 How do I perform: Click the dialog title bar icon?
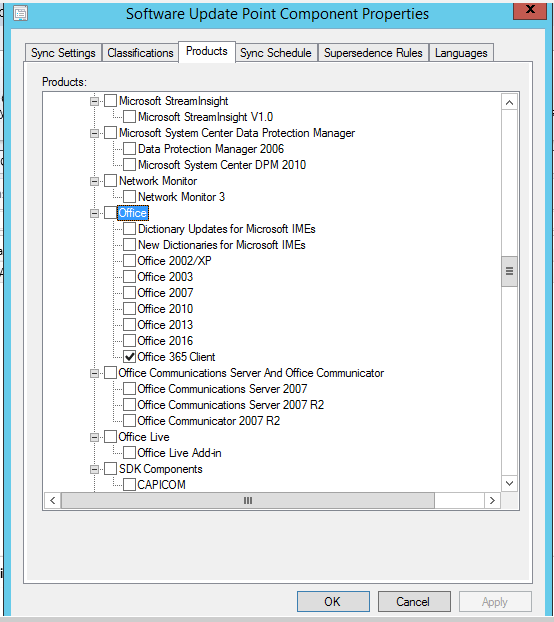click(20, 13)
